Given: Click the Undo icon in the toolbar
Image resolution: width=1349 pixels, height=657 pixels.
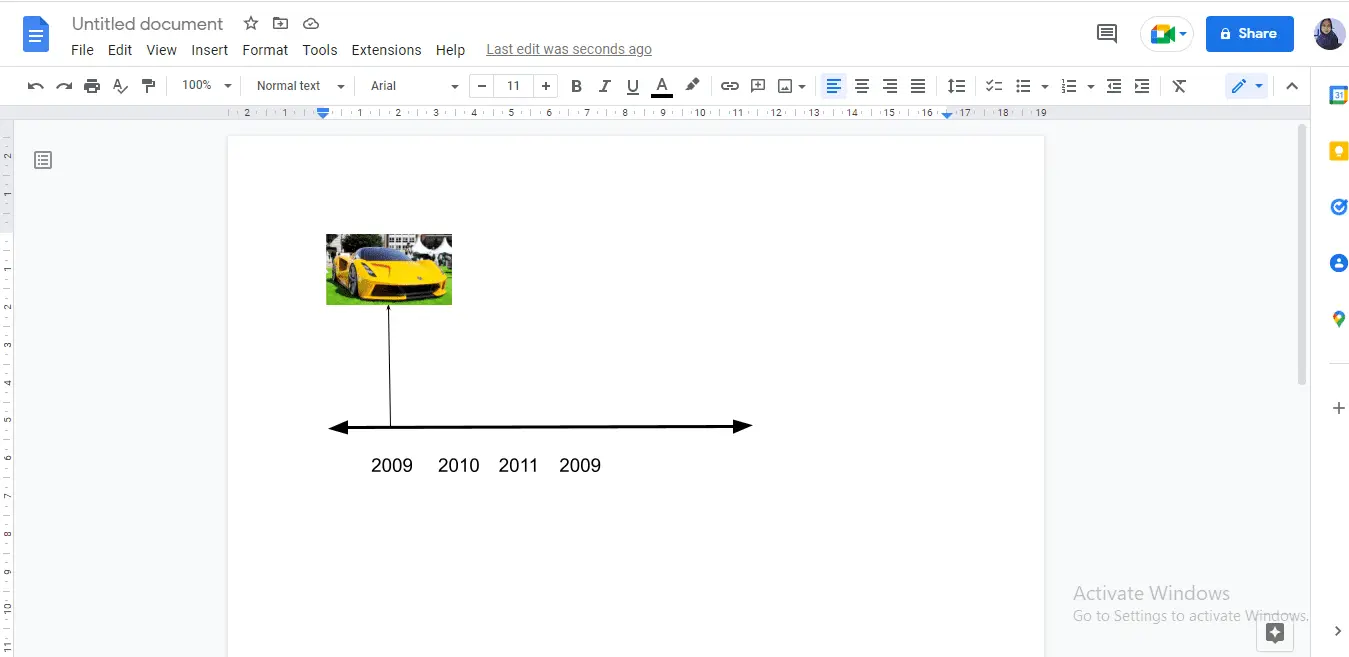Looking at the screenshot, I should 35,85.
